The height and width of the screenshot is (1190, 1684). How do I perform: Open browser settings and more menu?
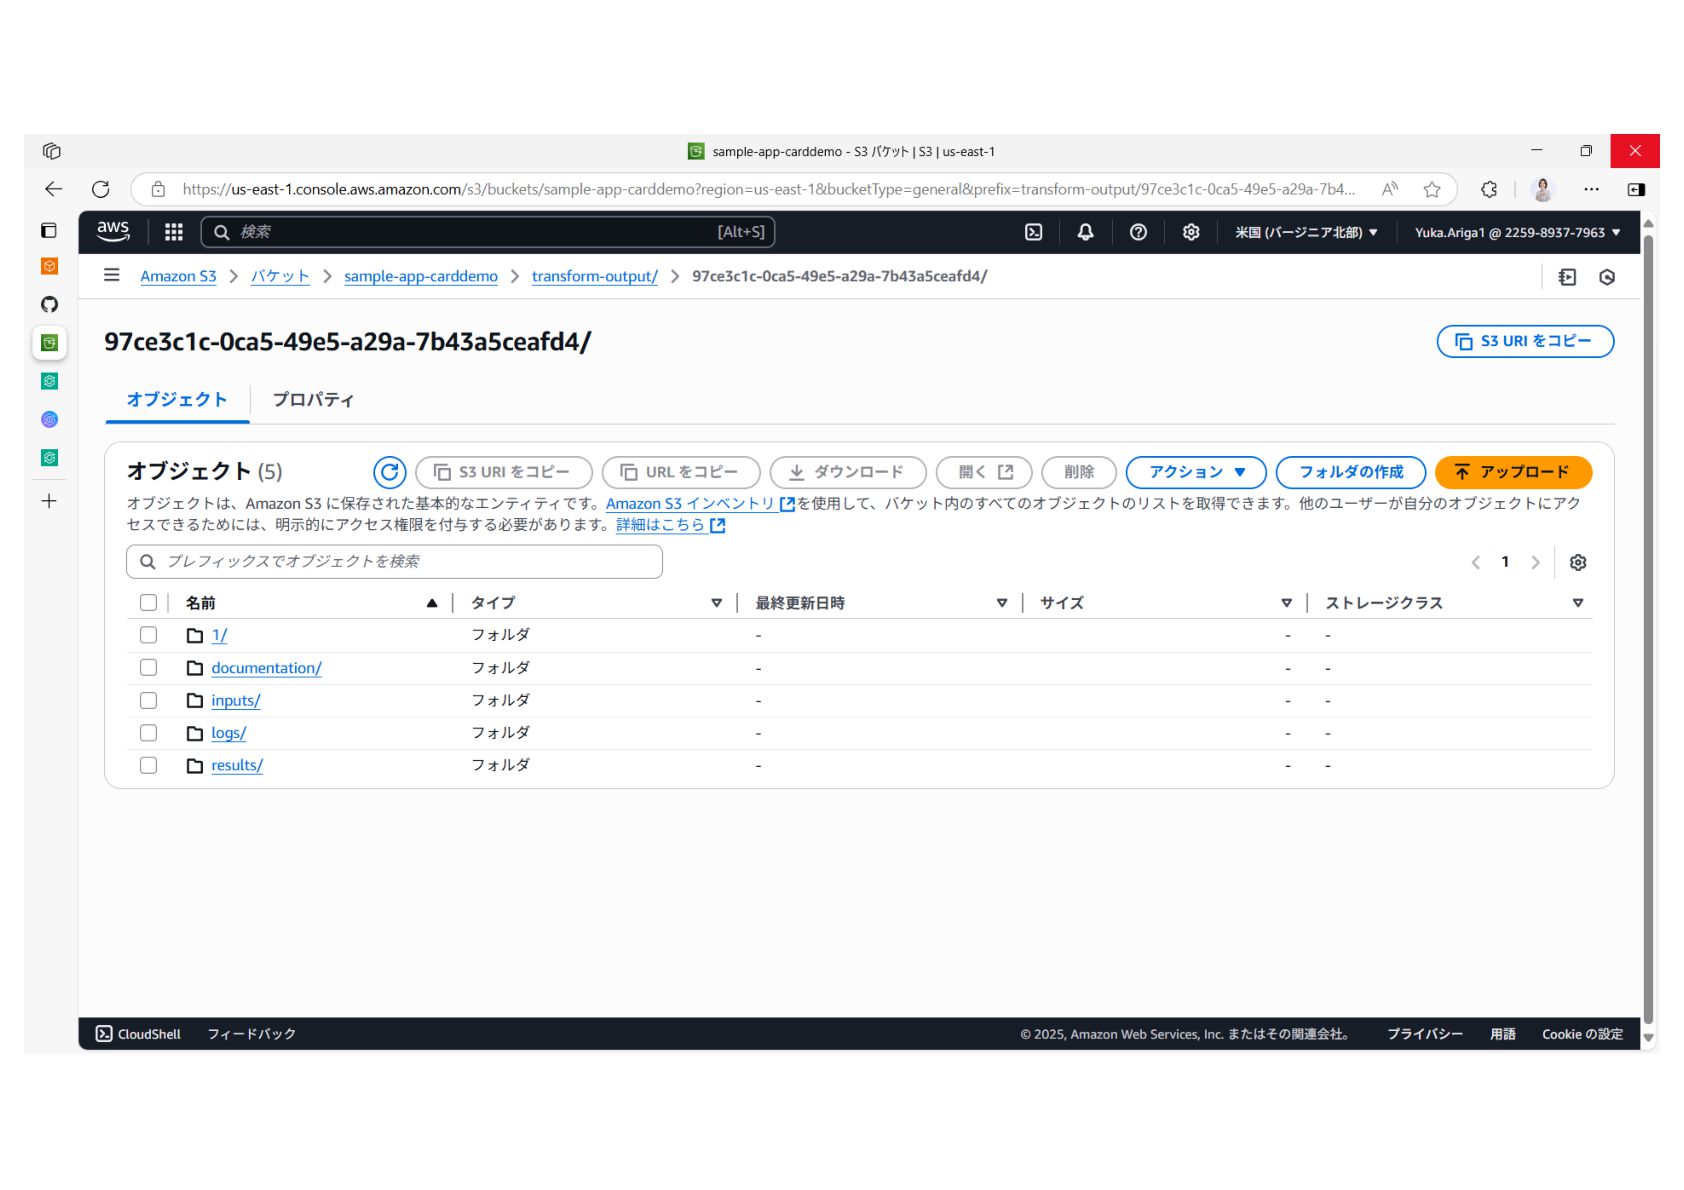click(x=1591, y=189)
